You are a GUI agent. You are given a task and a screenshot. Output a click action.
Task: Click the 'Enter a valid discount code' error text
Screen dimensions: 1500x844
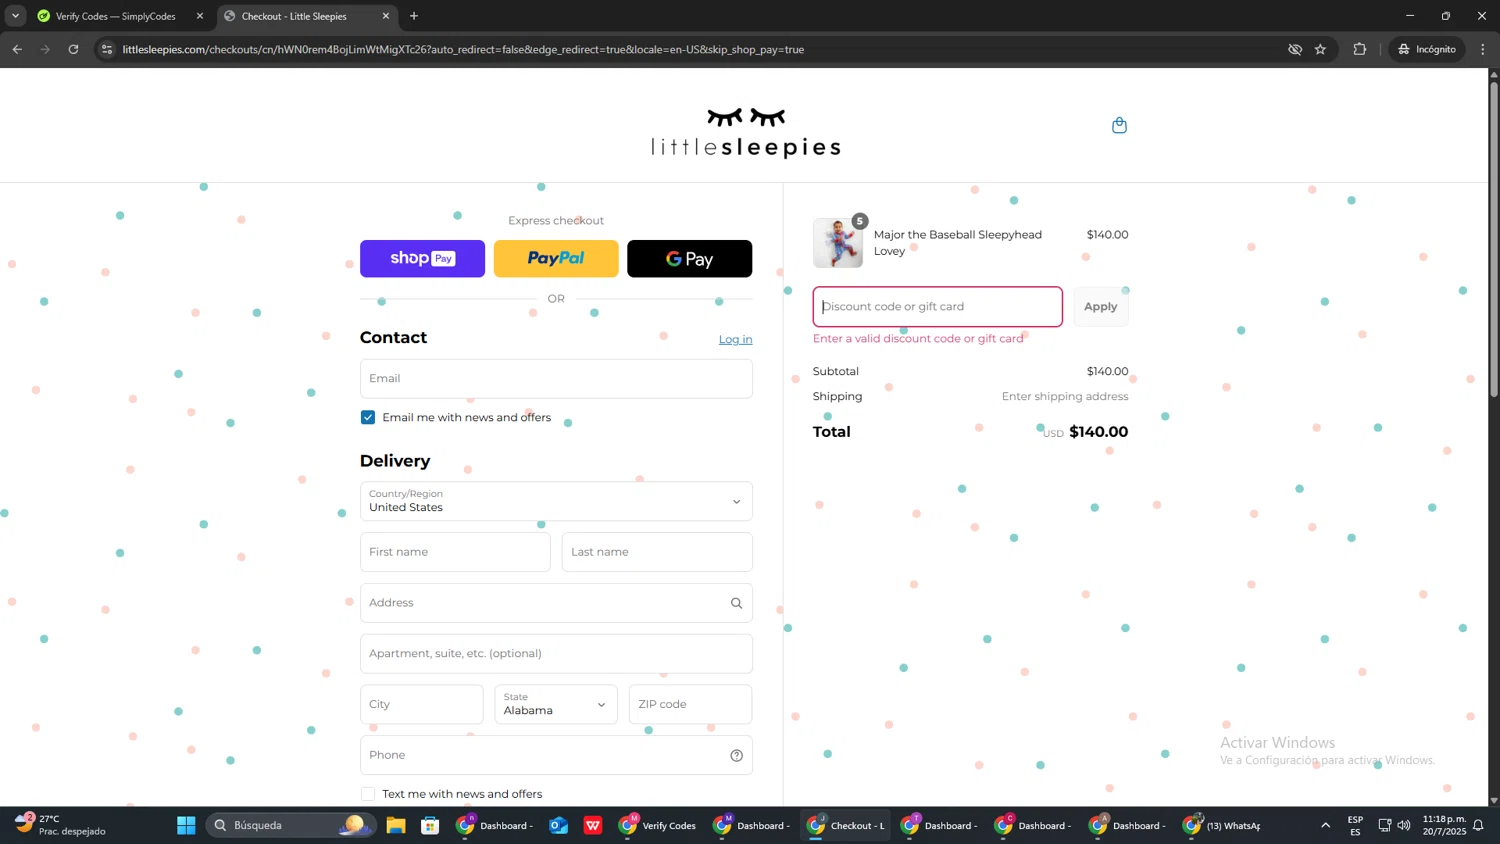[918, 339]
